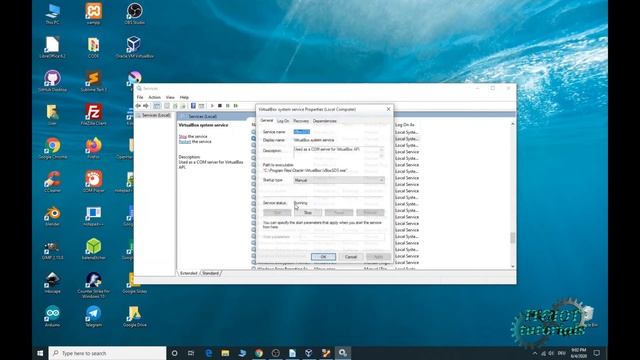640x360 pixels.
Task: Switch to the Dependencies tab
Action: (x=325, y=121)
